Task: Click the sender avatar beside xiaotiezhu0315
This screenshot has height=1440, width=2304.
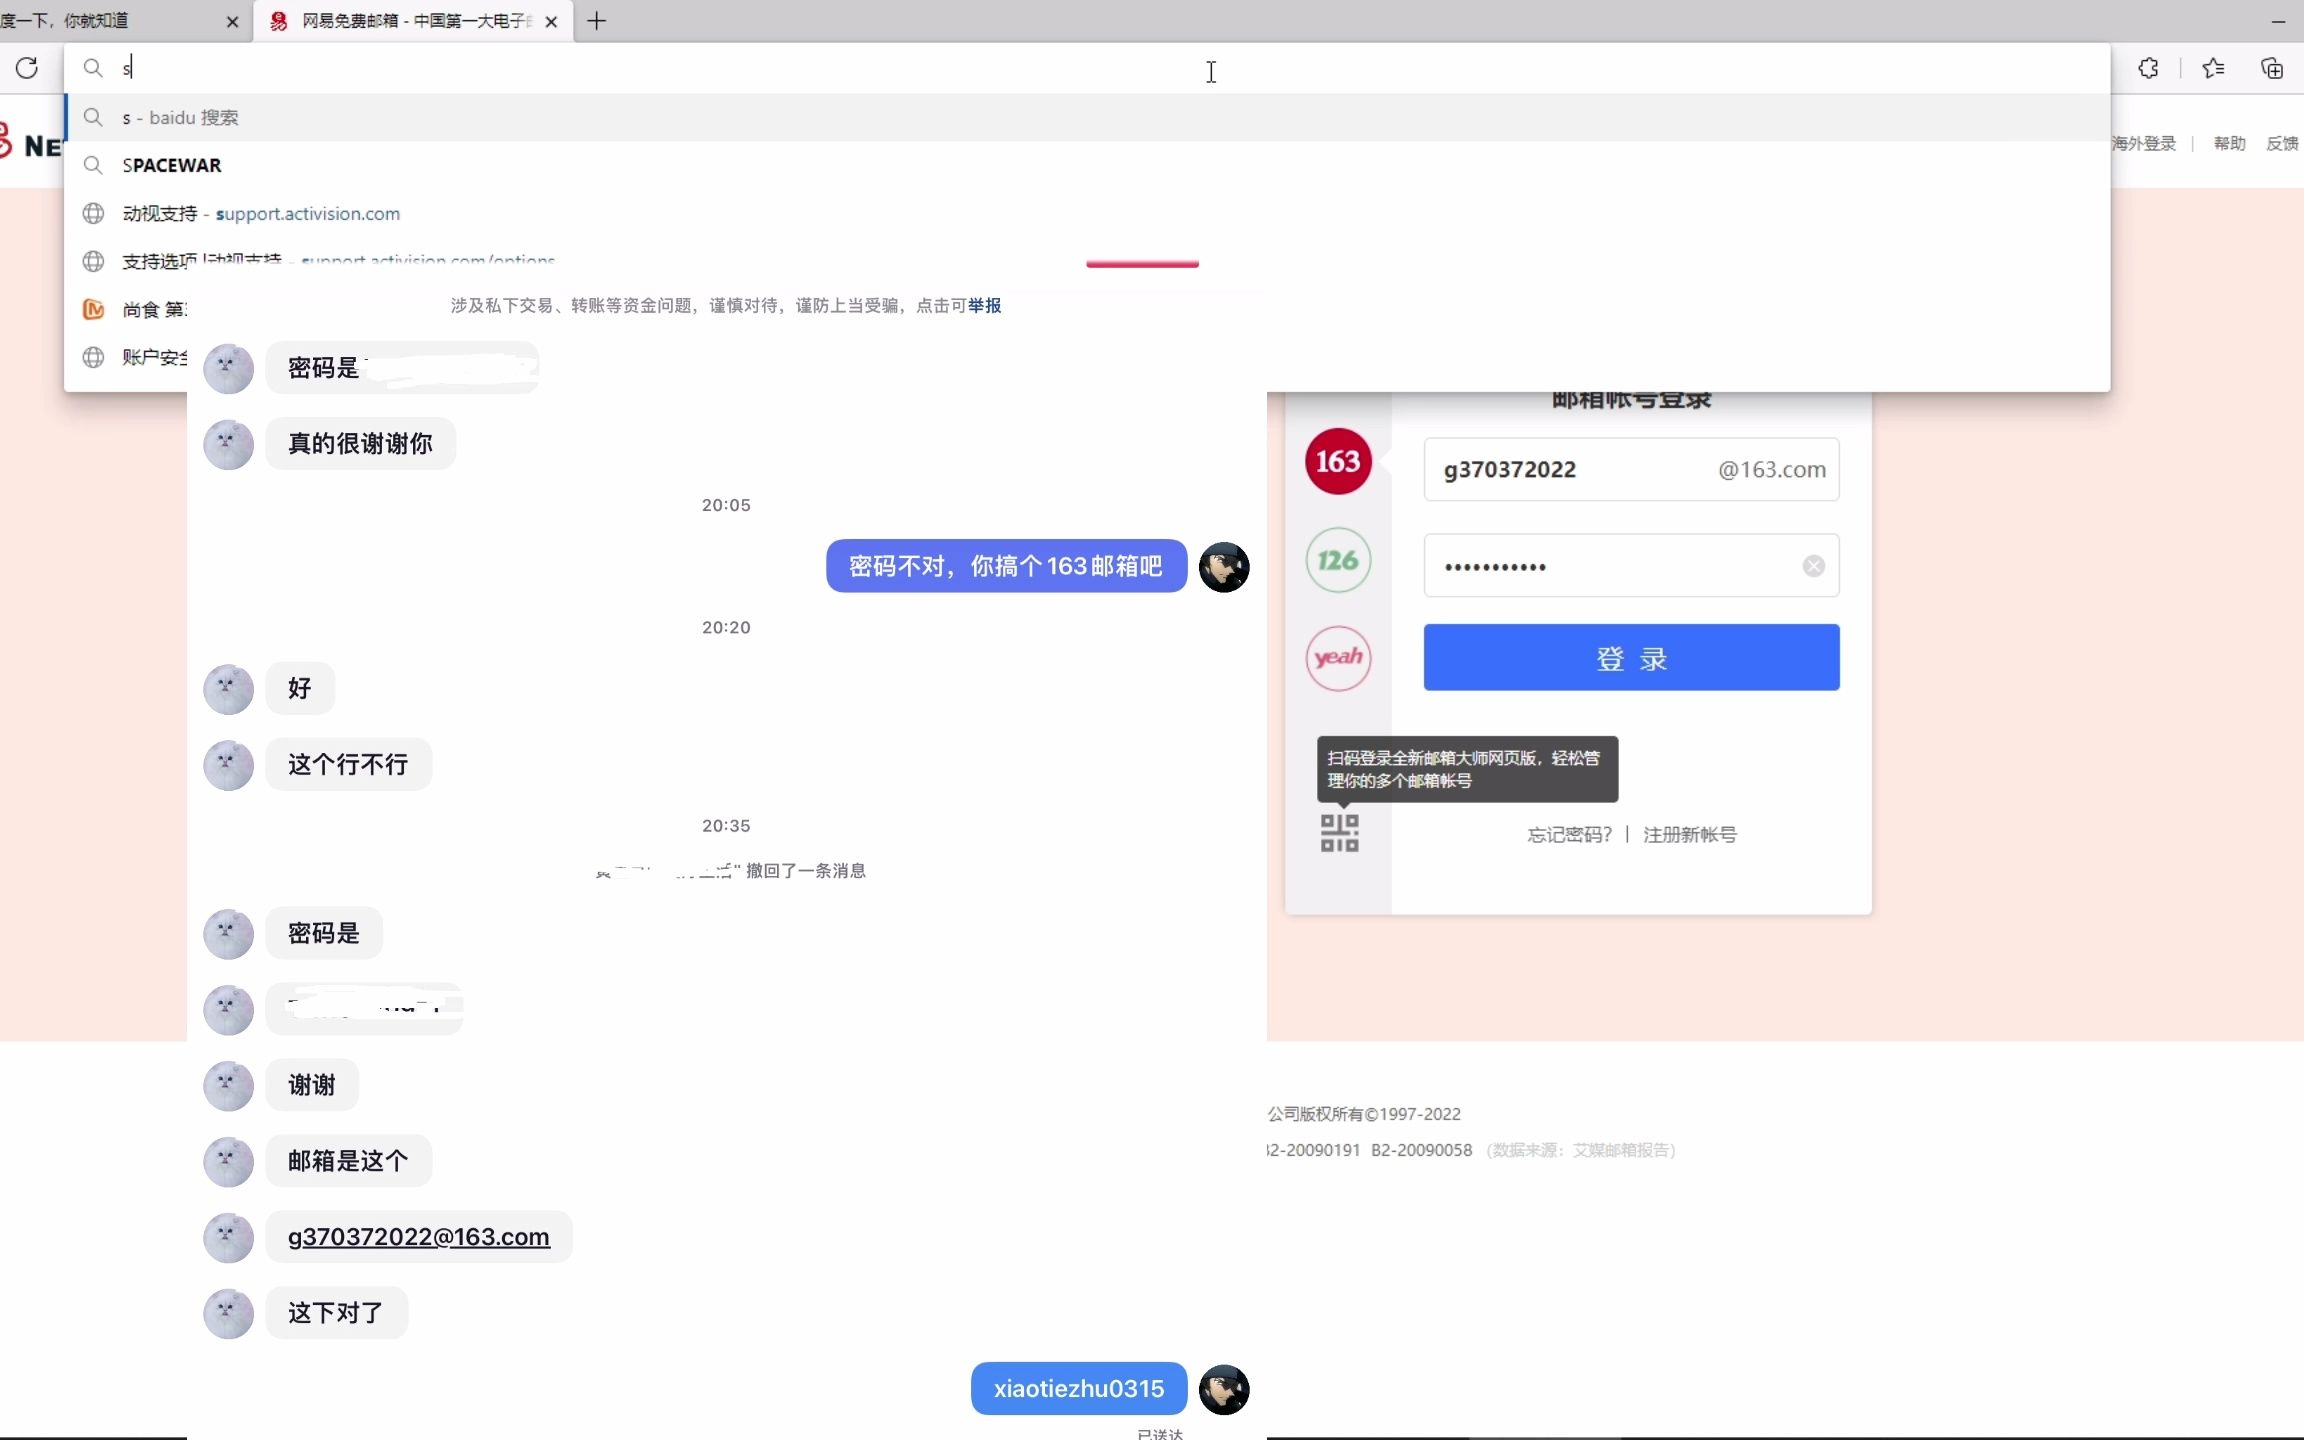Action: (x=1224, y=1390)
